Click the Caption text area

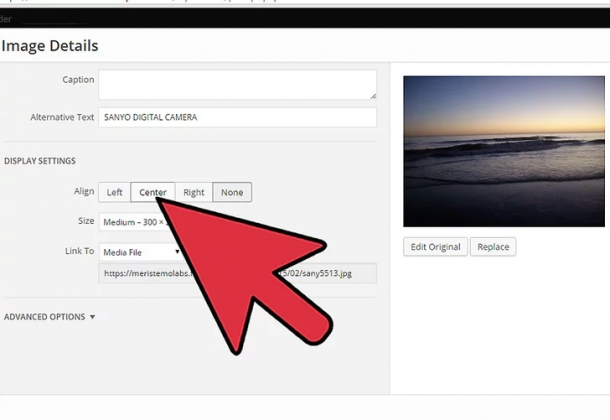[237, 84]
